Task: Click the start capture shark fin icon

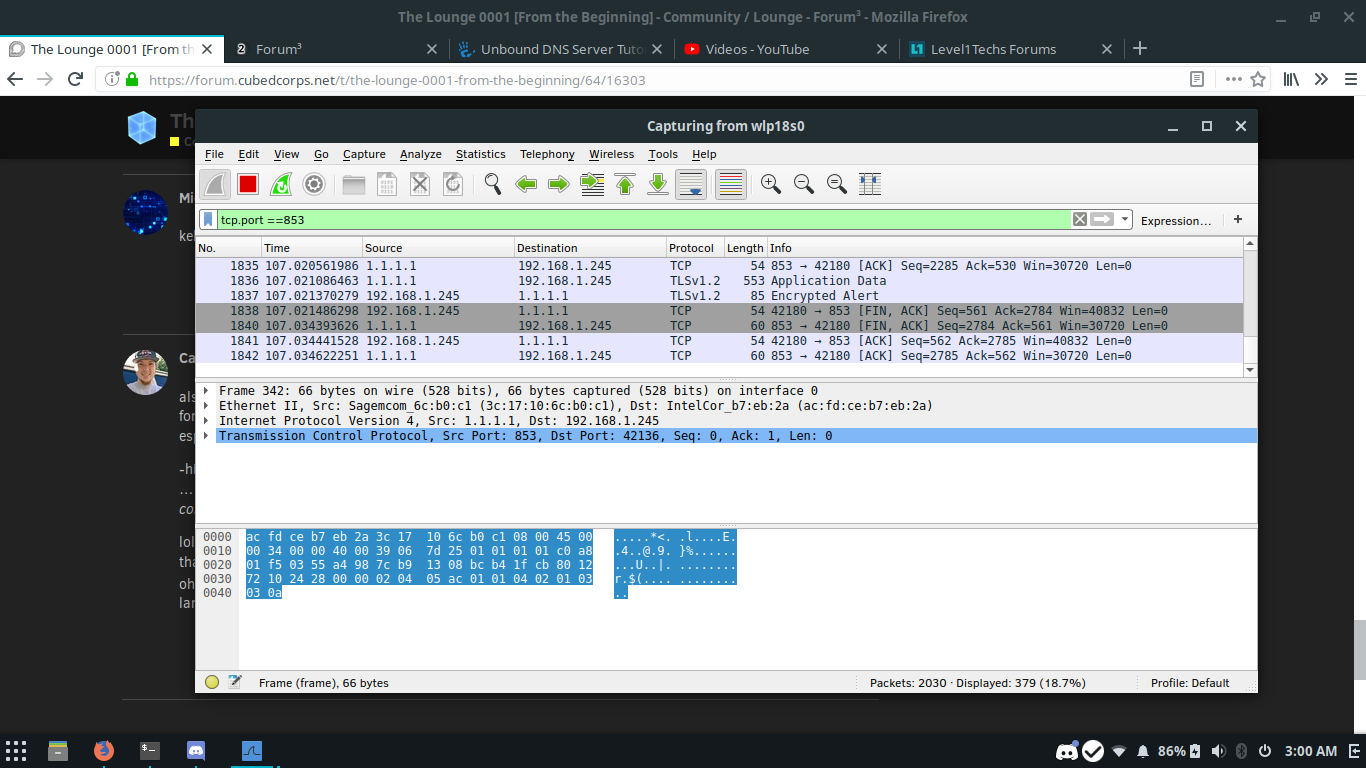Action: (x=215, y=184)
